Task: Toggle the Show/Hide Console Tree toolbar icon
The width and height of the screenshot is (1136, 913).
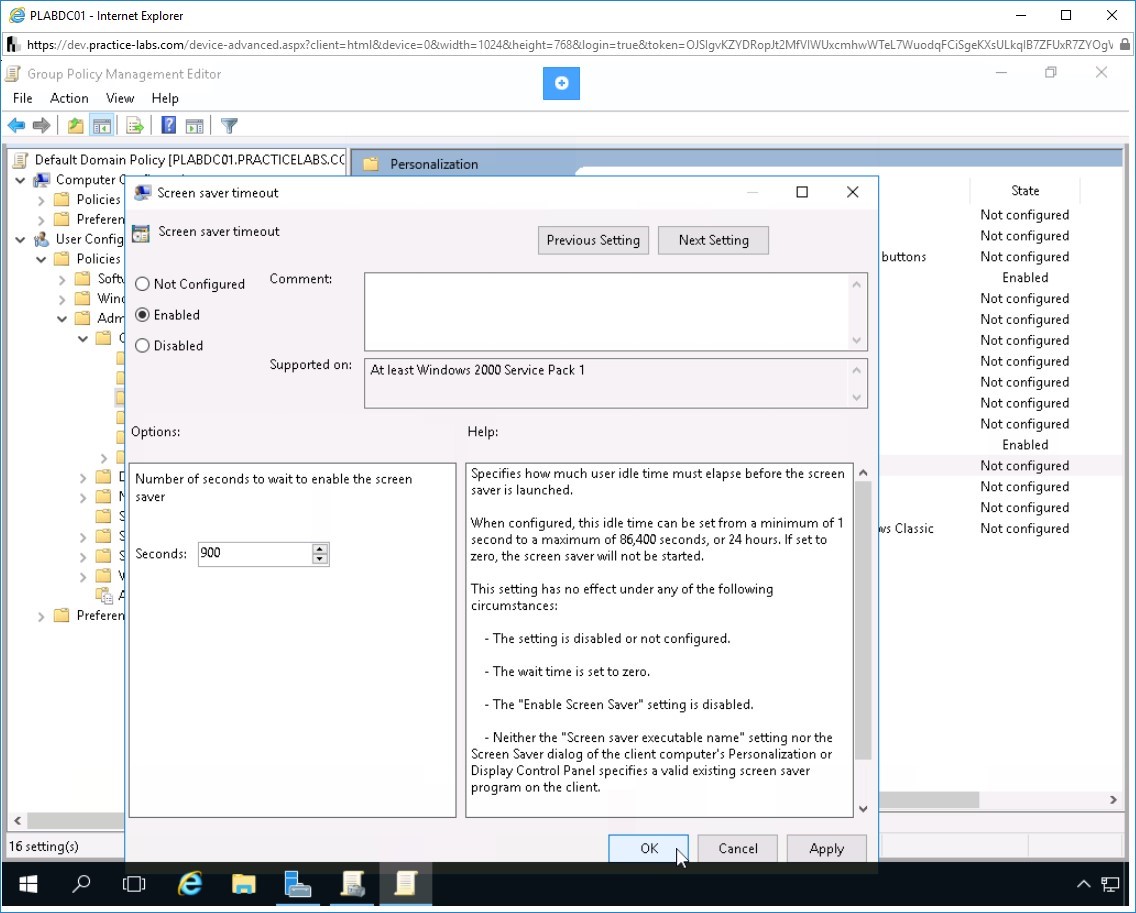Action: pyautogui.click(x=102, y=125)
